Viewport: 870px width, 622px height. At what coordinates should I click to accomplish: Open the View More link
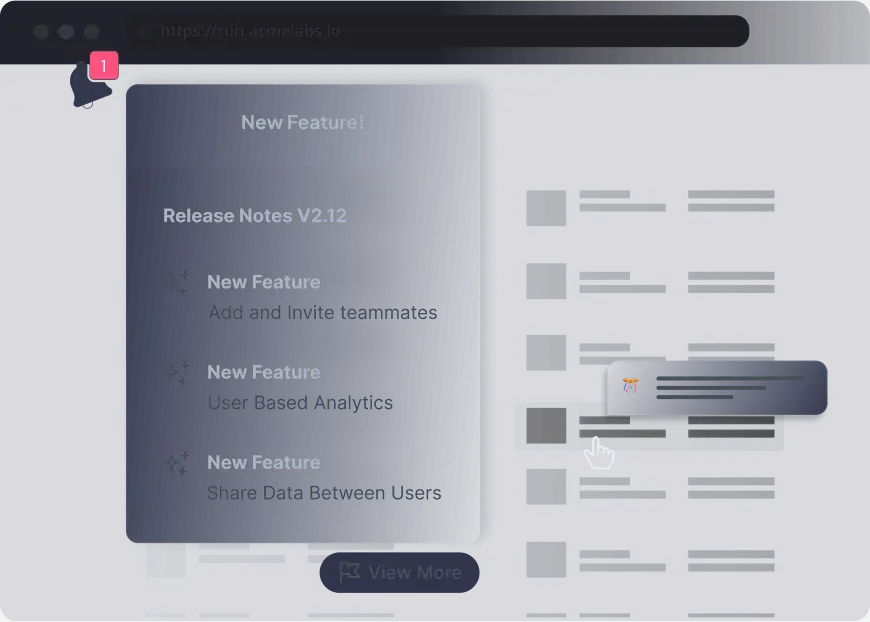414,573
